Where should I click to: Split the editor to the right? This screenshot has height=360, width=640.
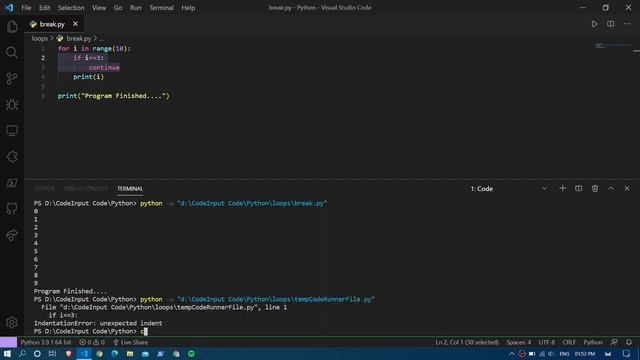click(x=611, y=24)
